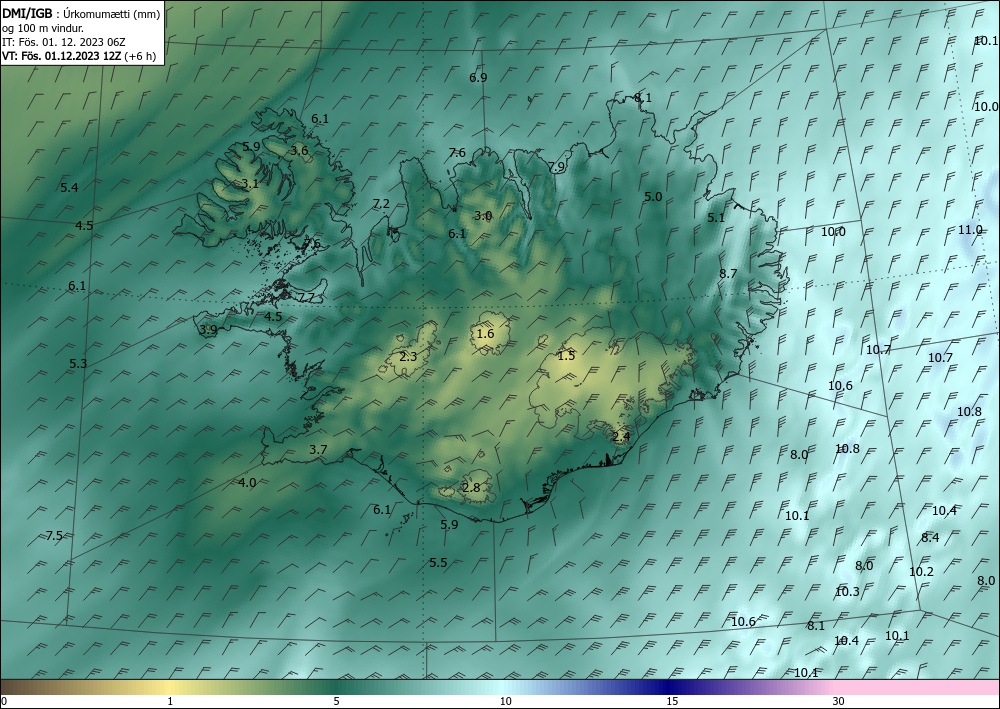Screen dimensions: 1000x709
Task: Click the 5.4 value over the sea
Action: 70,187
